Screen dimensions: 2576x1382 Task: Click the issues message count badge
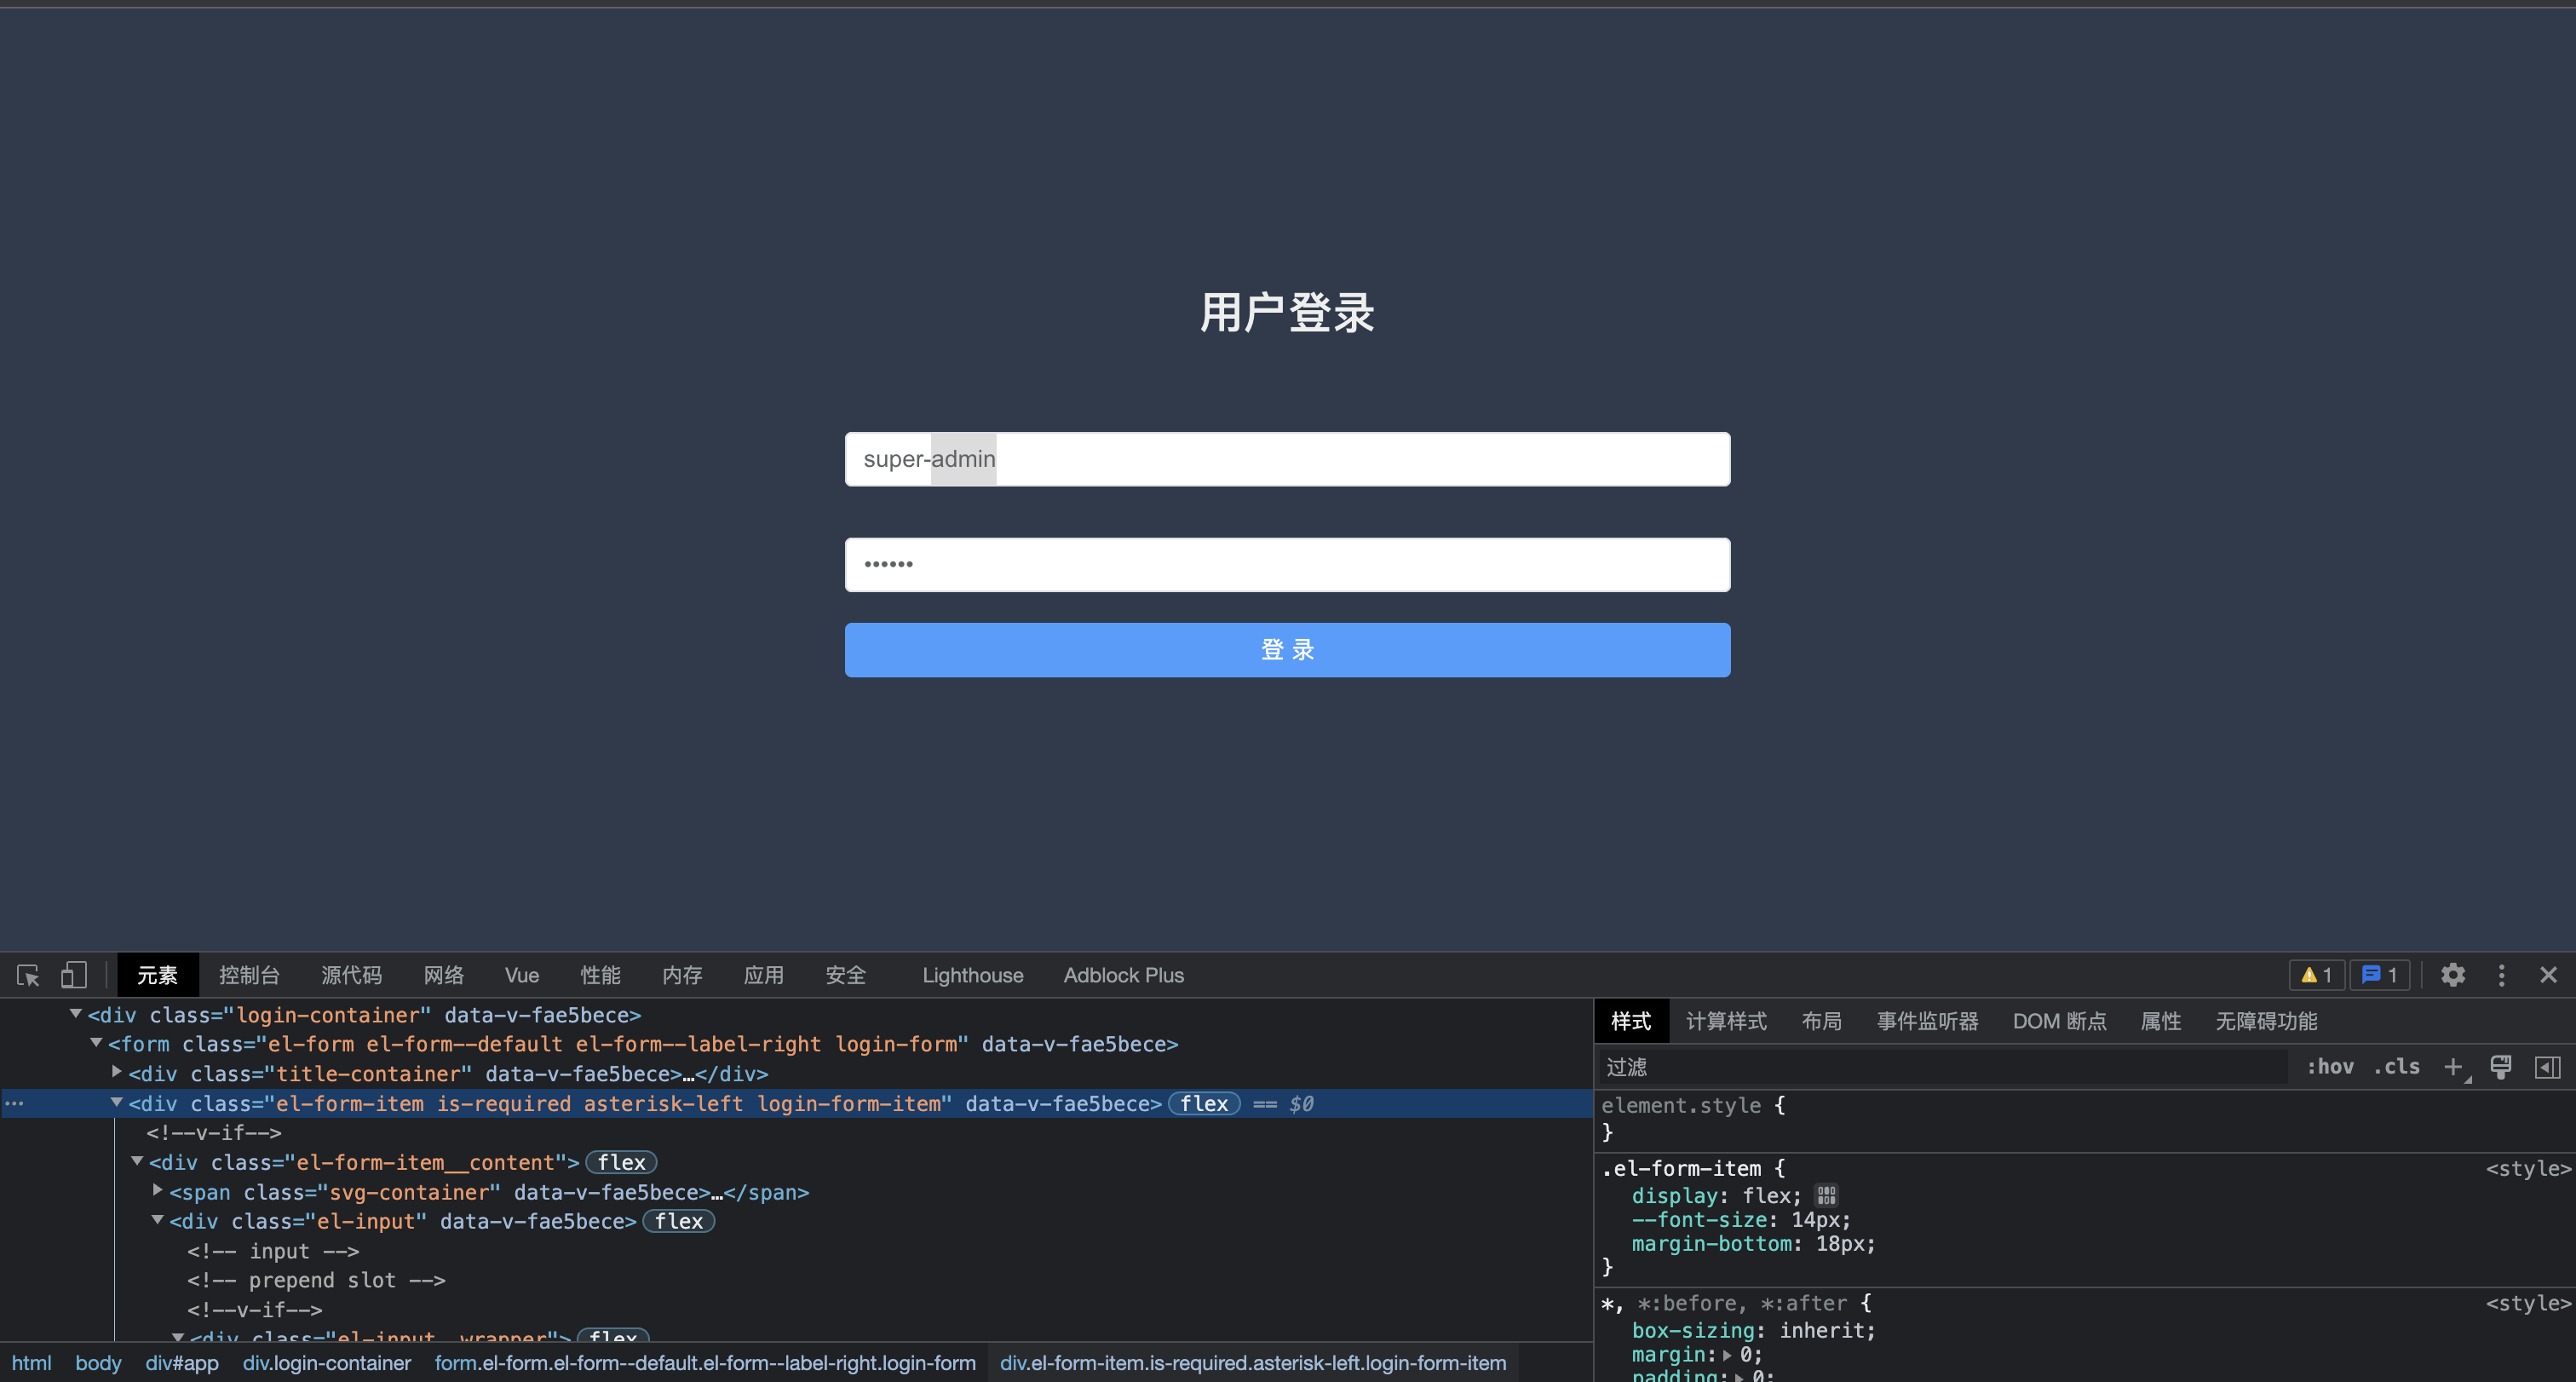tap(2379, 975)
